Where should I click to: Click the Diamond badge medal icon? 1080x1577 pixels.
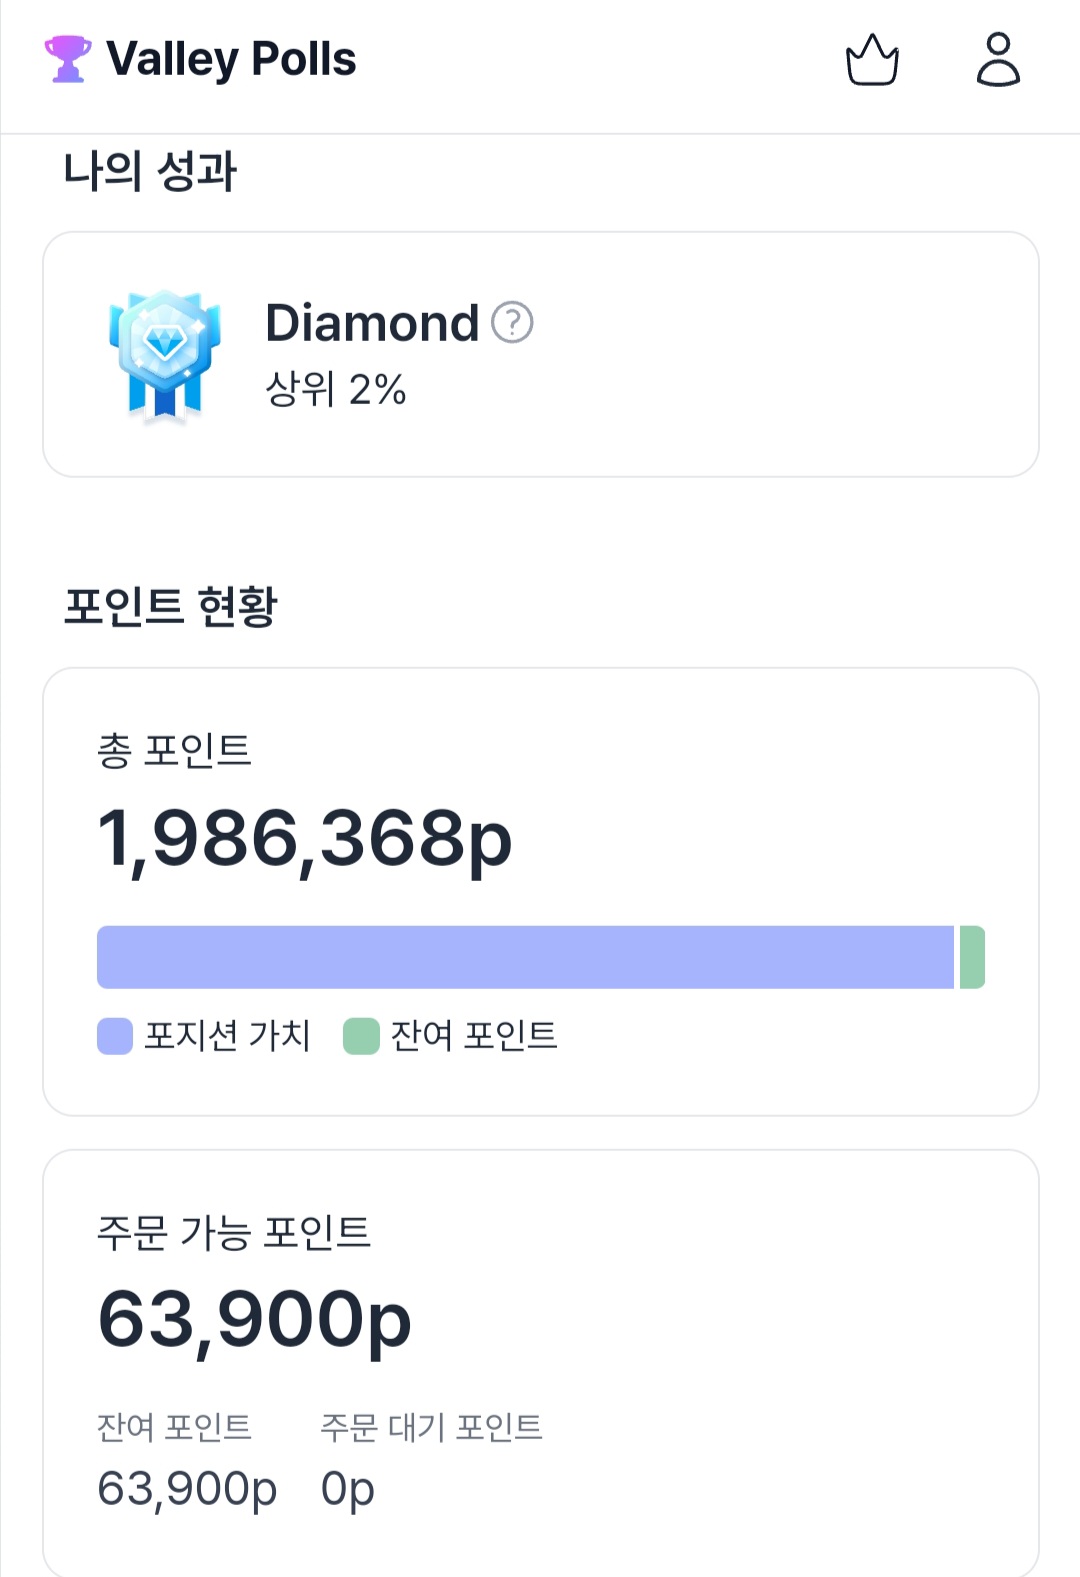pyautogui.click(x=165, y=355)
